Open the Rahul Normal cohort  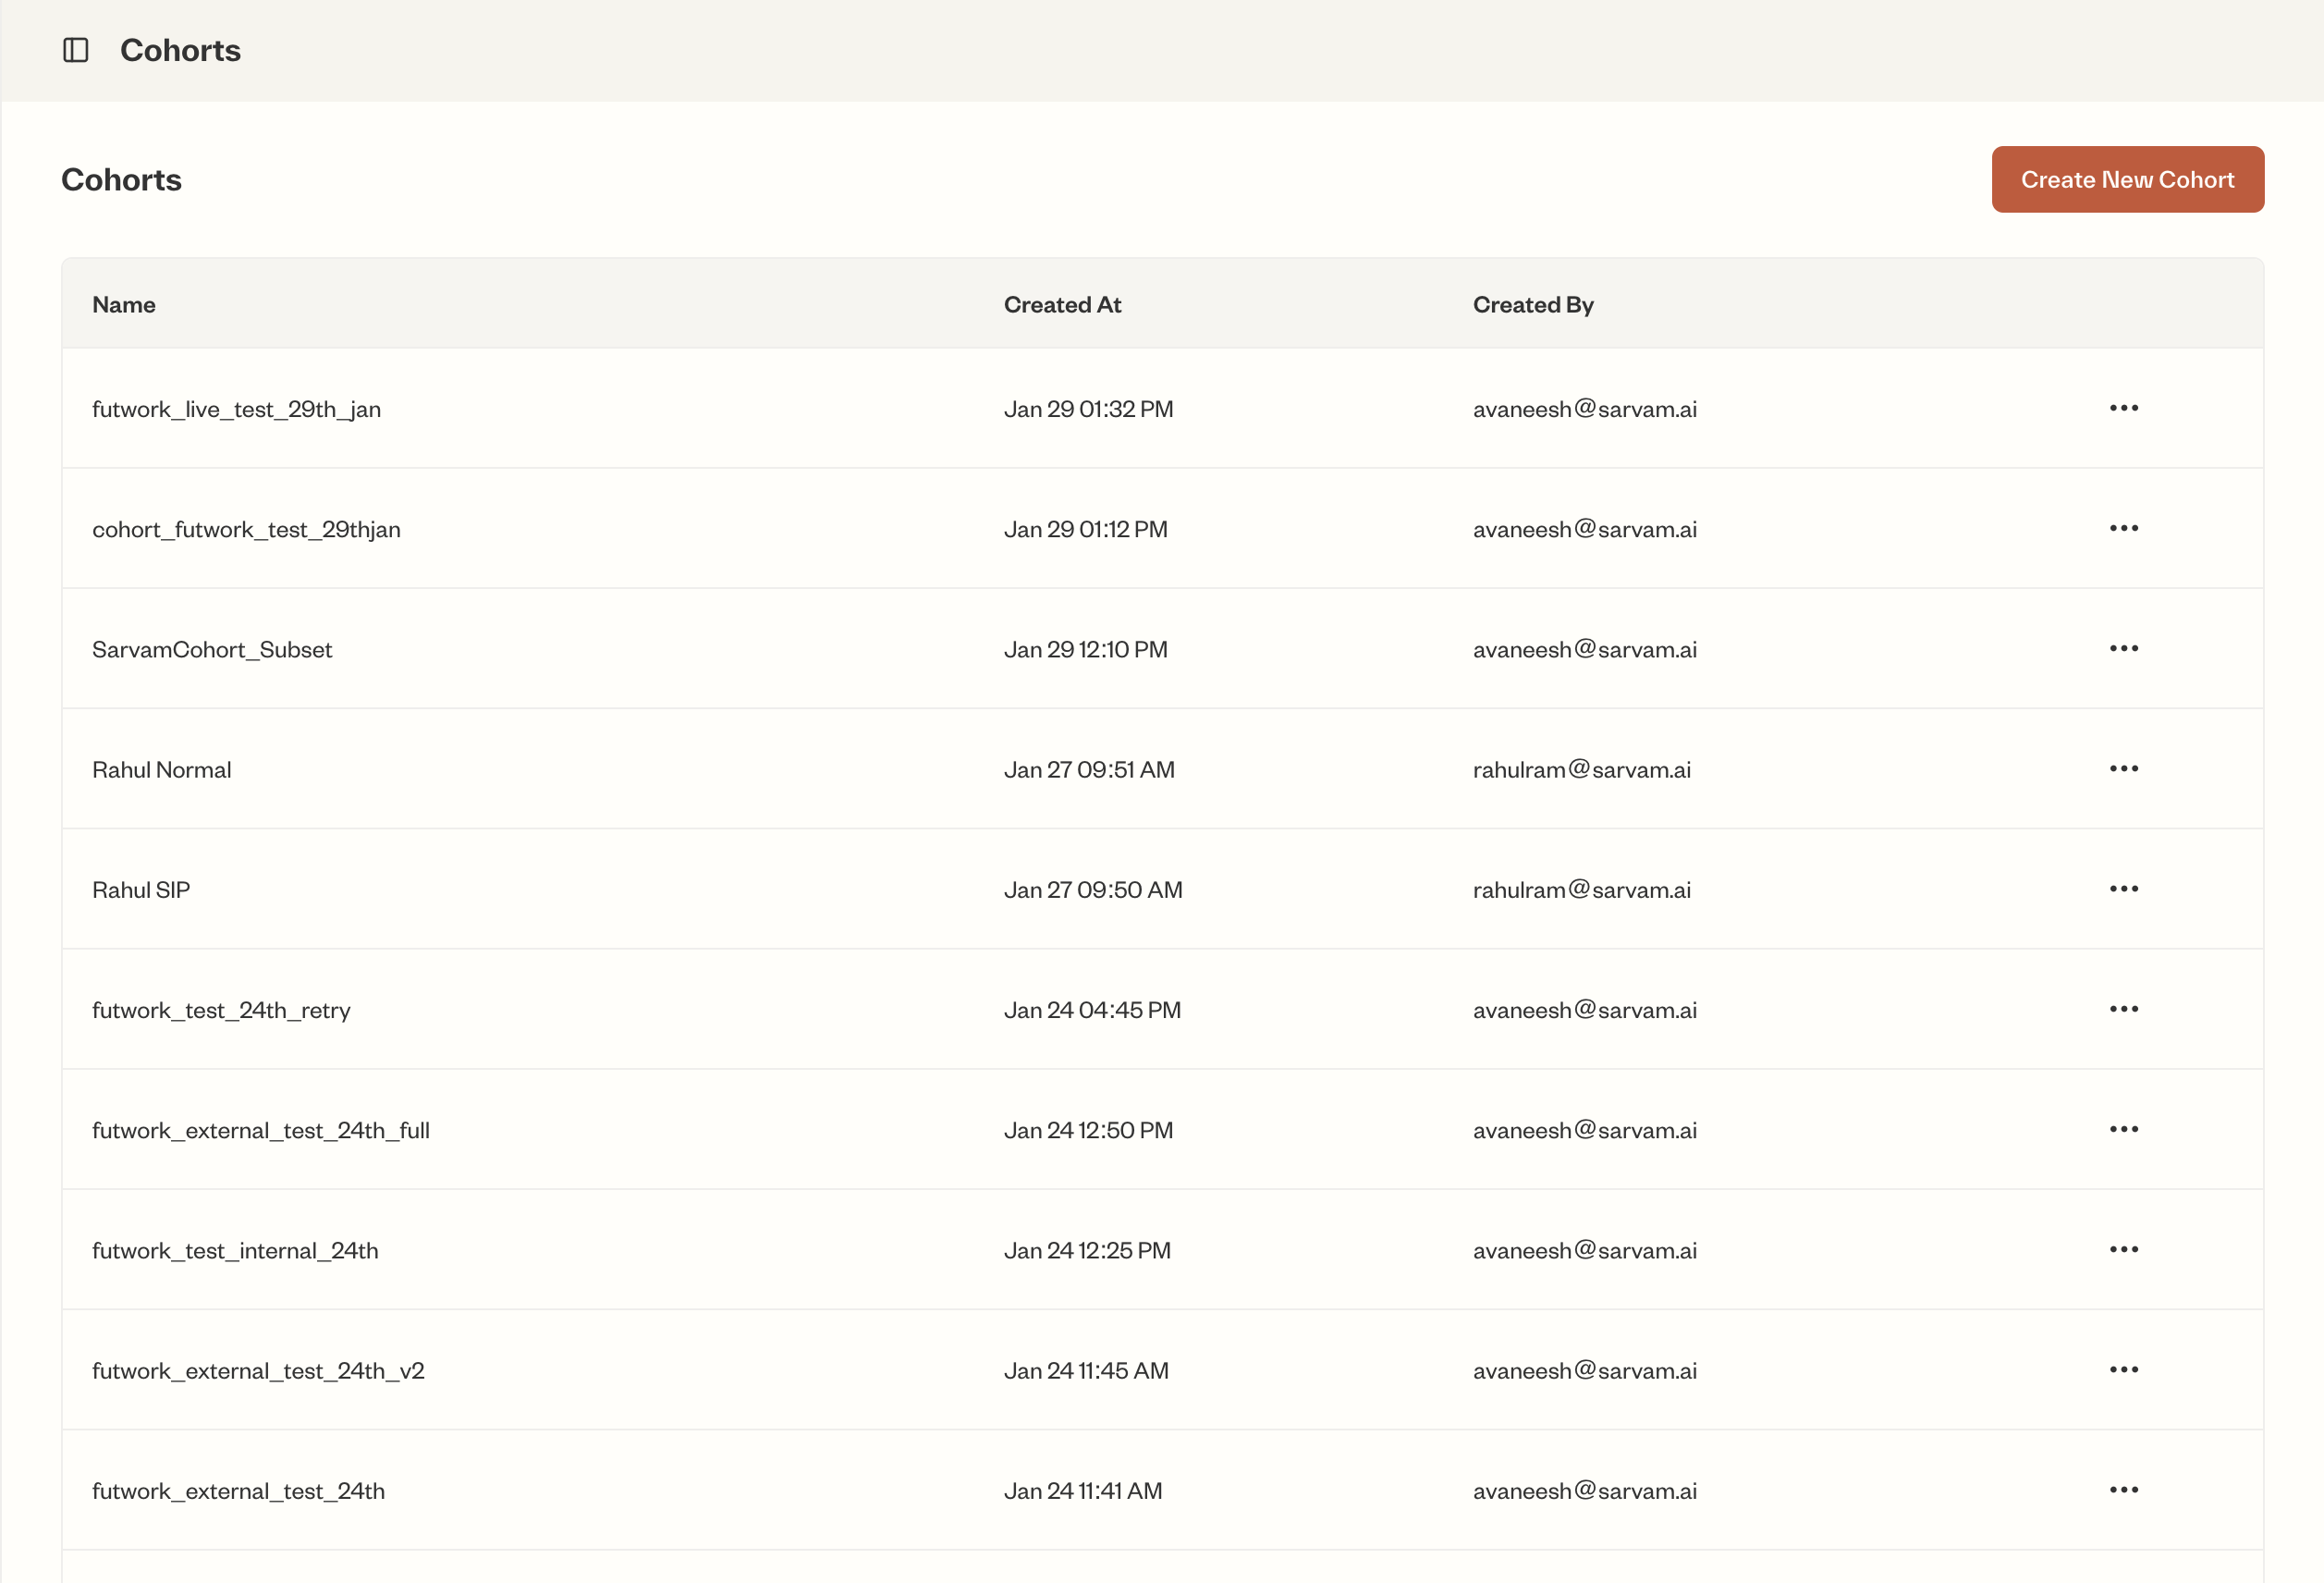161,769
